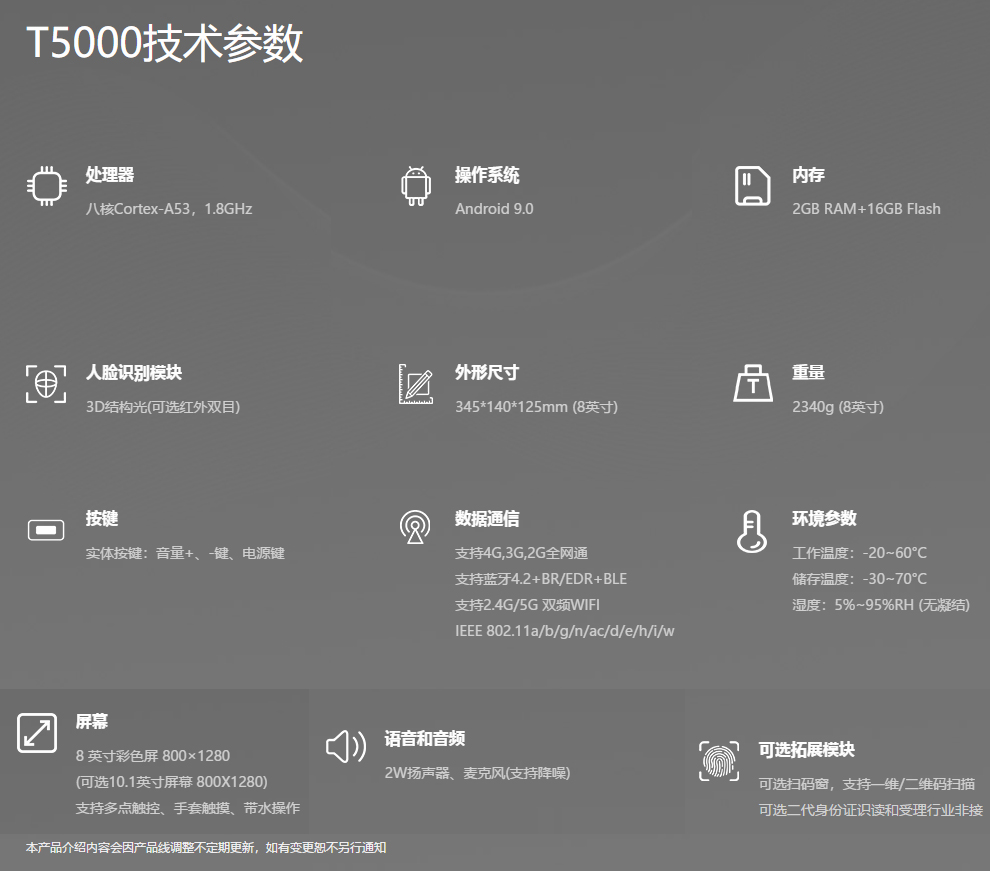Click the 人脸识别模块 heading
Image resolution: width=990 pixels, height=871 pixels.
pyautogui.click(x=134, y=372)
